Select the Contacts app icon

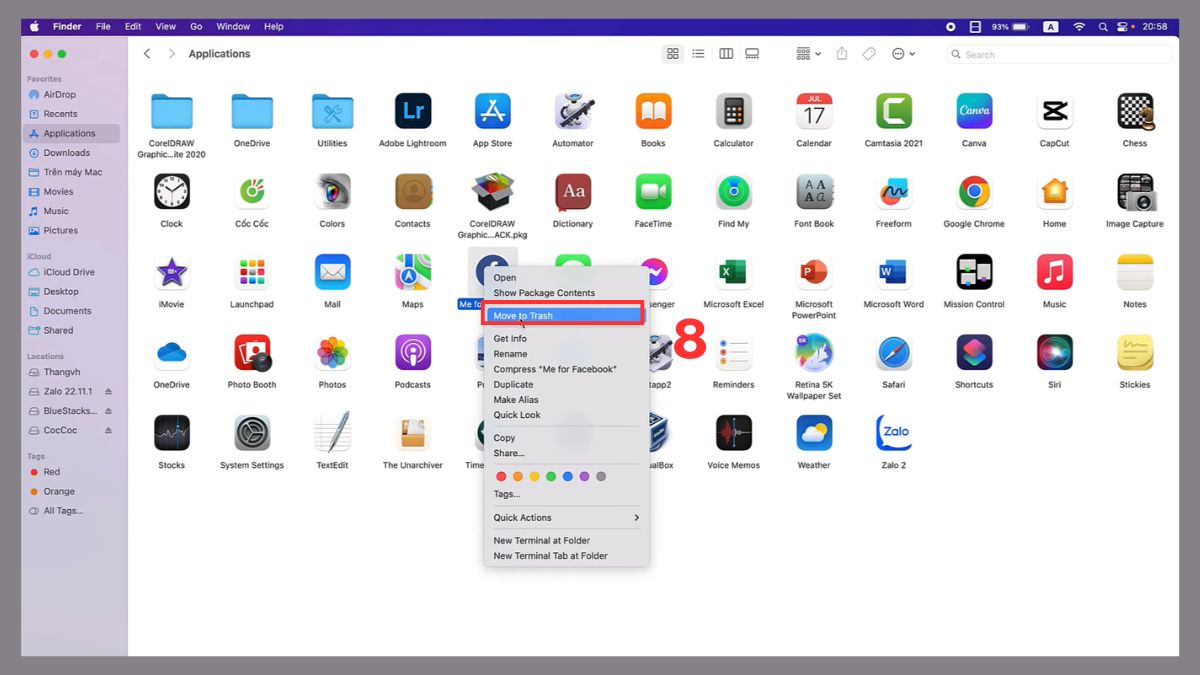click(x=412, y=191)
